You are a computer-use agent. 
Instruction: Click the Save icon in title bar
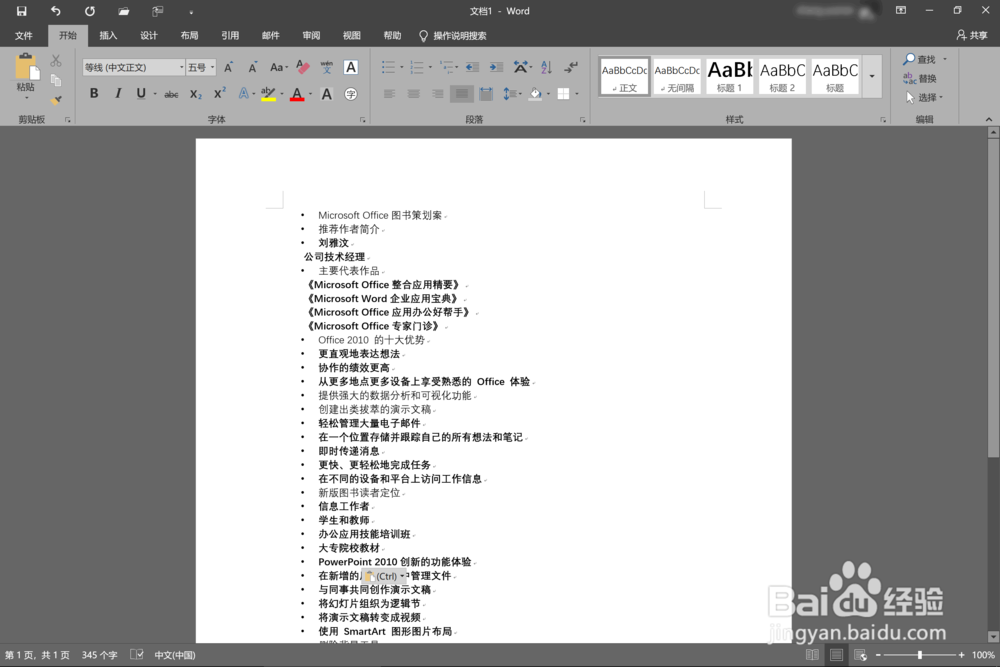click(x=22, y=11)
